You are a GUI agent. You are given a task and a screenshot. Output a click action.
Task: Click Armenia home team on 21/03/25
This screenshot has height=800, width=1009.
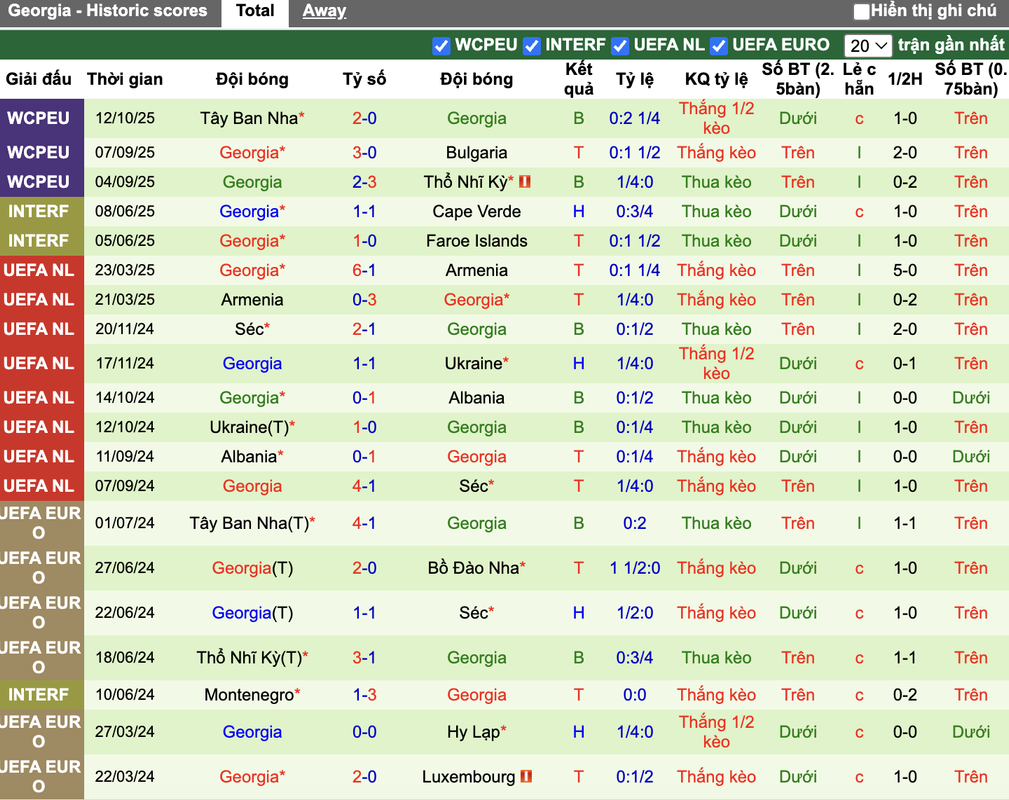pyautogui.click(x=252, y=300)
